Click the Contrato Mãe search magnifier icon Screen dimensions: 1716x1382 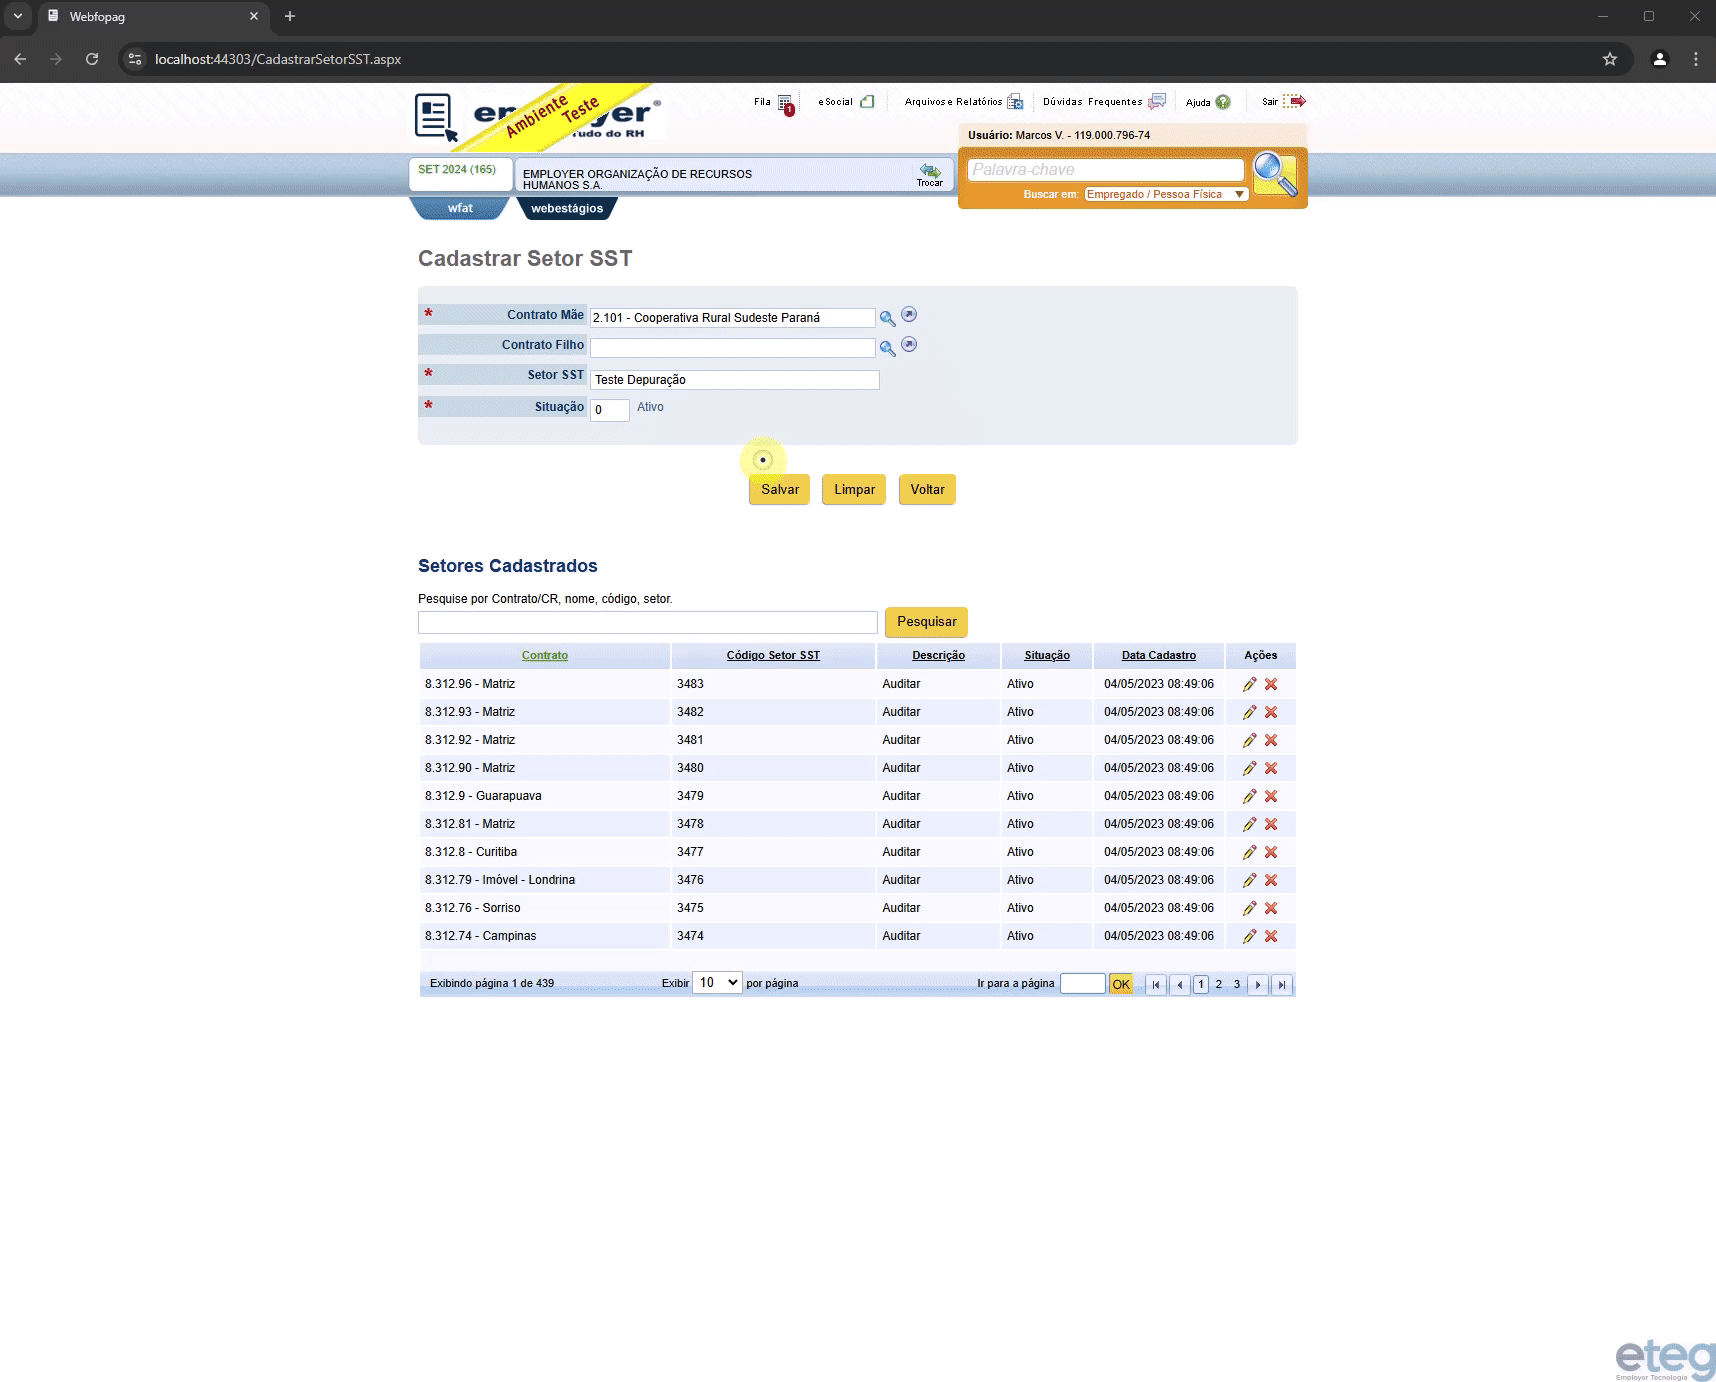click(887, 318)
